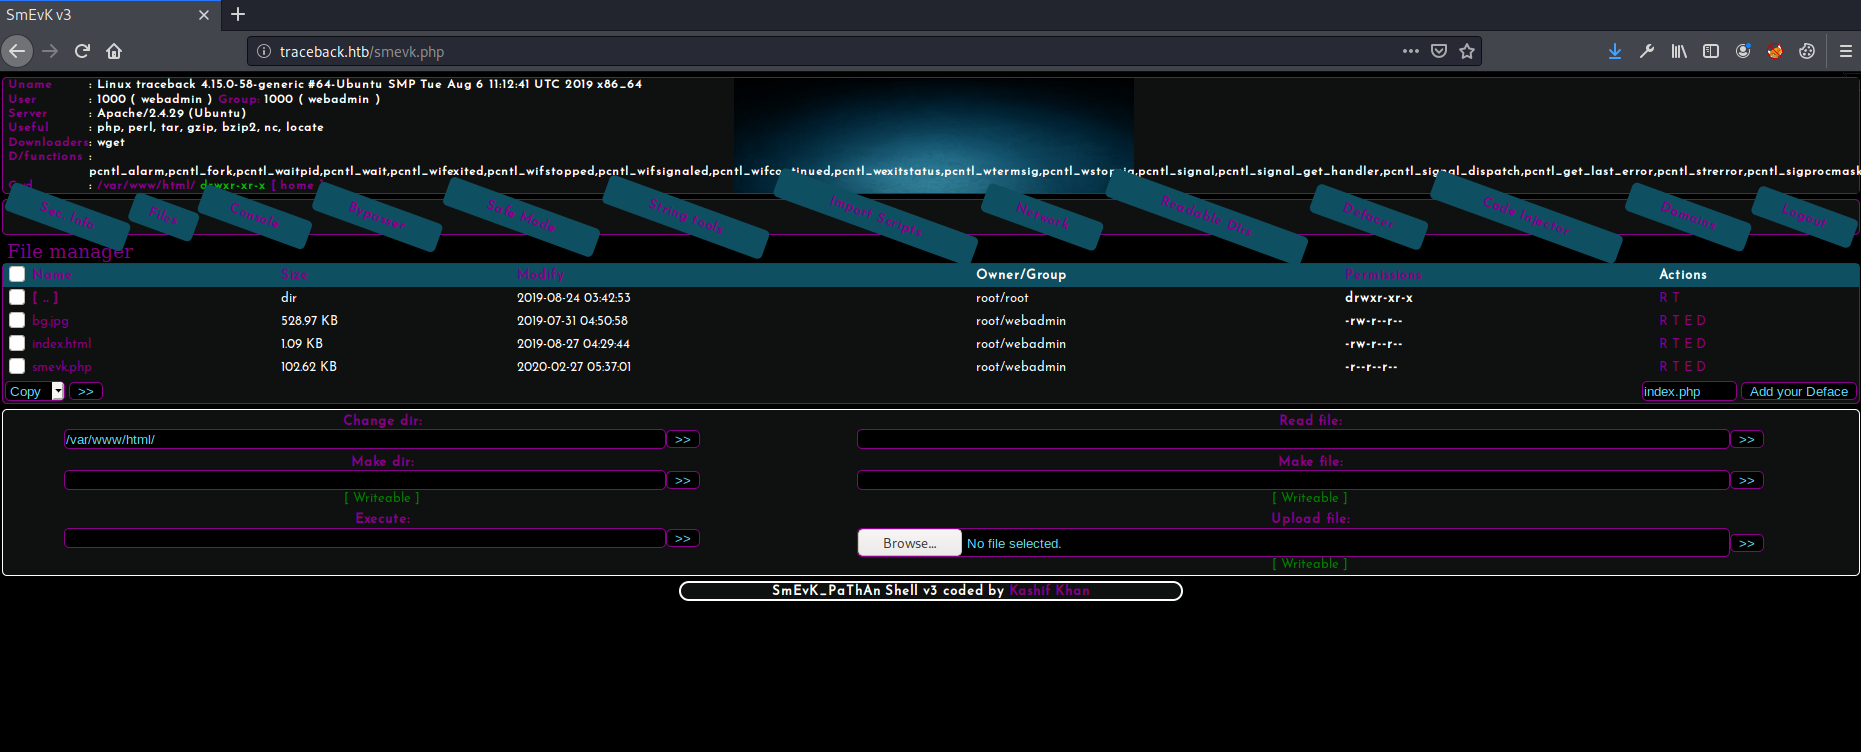Go to the browser home icon
The height and width of the screenshot is (752, 1861).
point(114,51)
